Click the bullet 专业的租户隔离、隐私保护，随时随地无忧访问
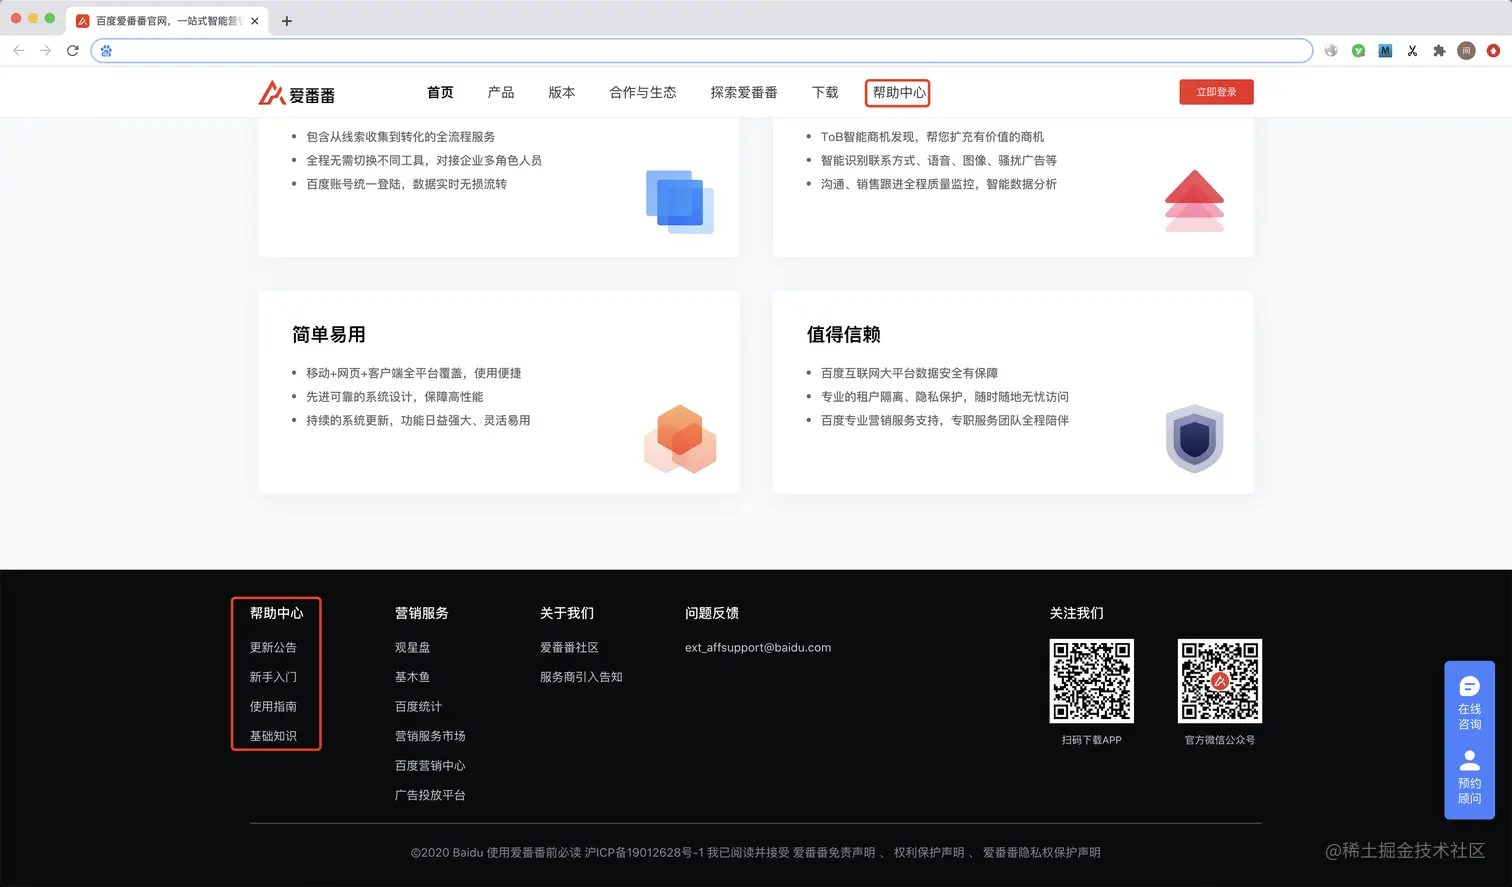The width and height of the screenshot is (1512, 887). (x=945, y=397)
